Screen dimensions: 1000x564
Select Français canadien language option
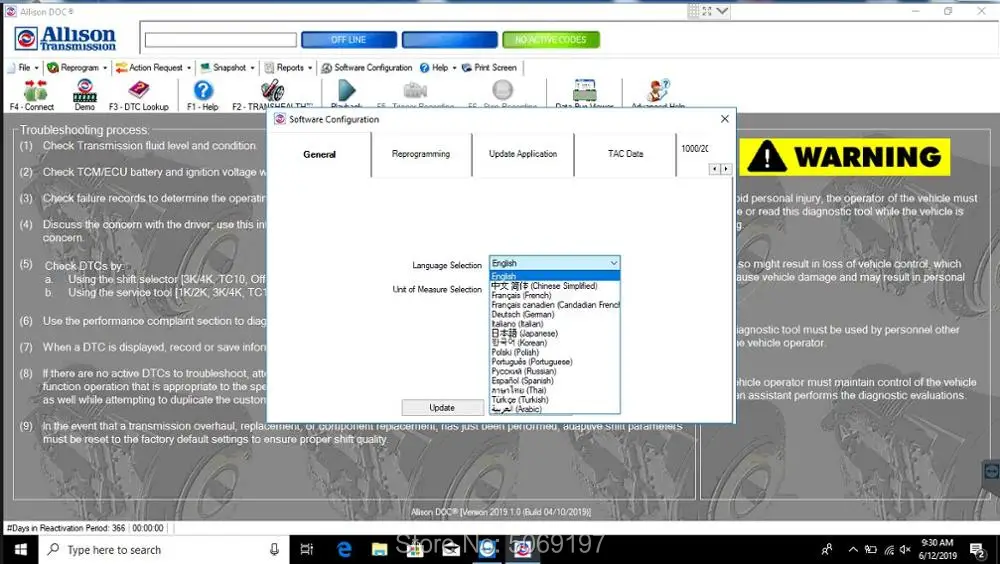[x=554, y=305]
